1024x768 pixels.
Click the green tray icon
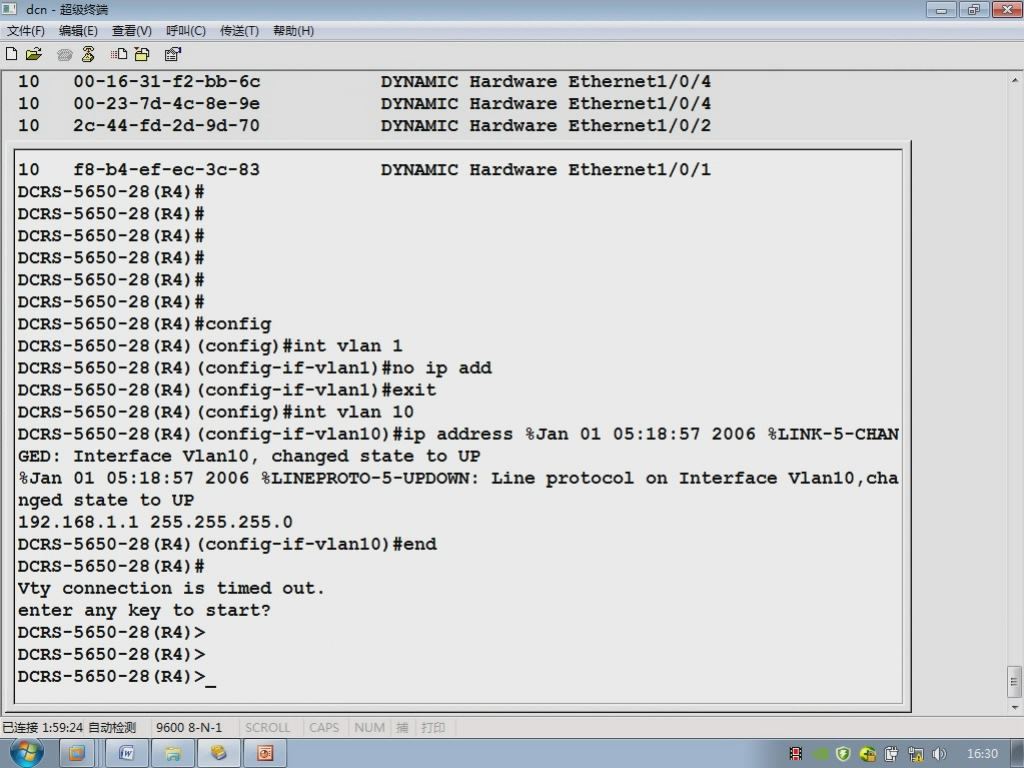(x=820, y=754)
